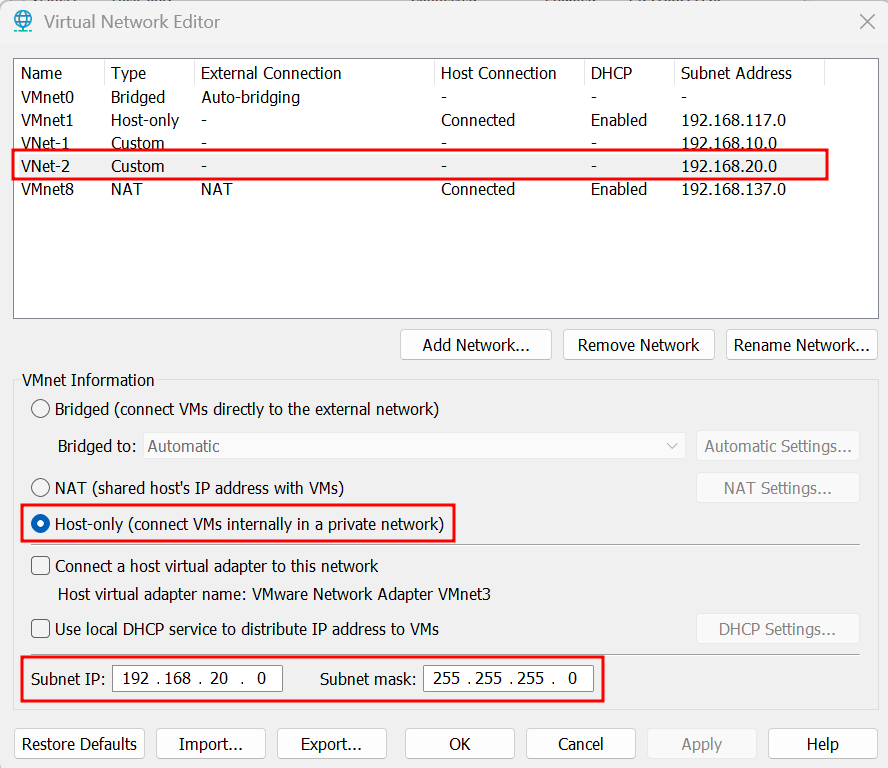Click inside the Subnet mask field
Image resolution: width=888 pixels, height=768 pixels.
508,678
